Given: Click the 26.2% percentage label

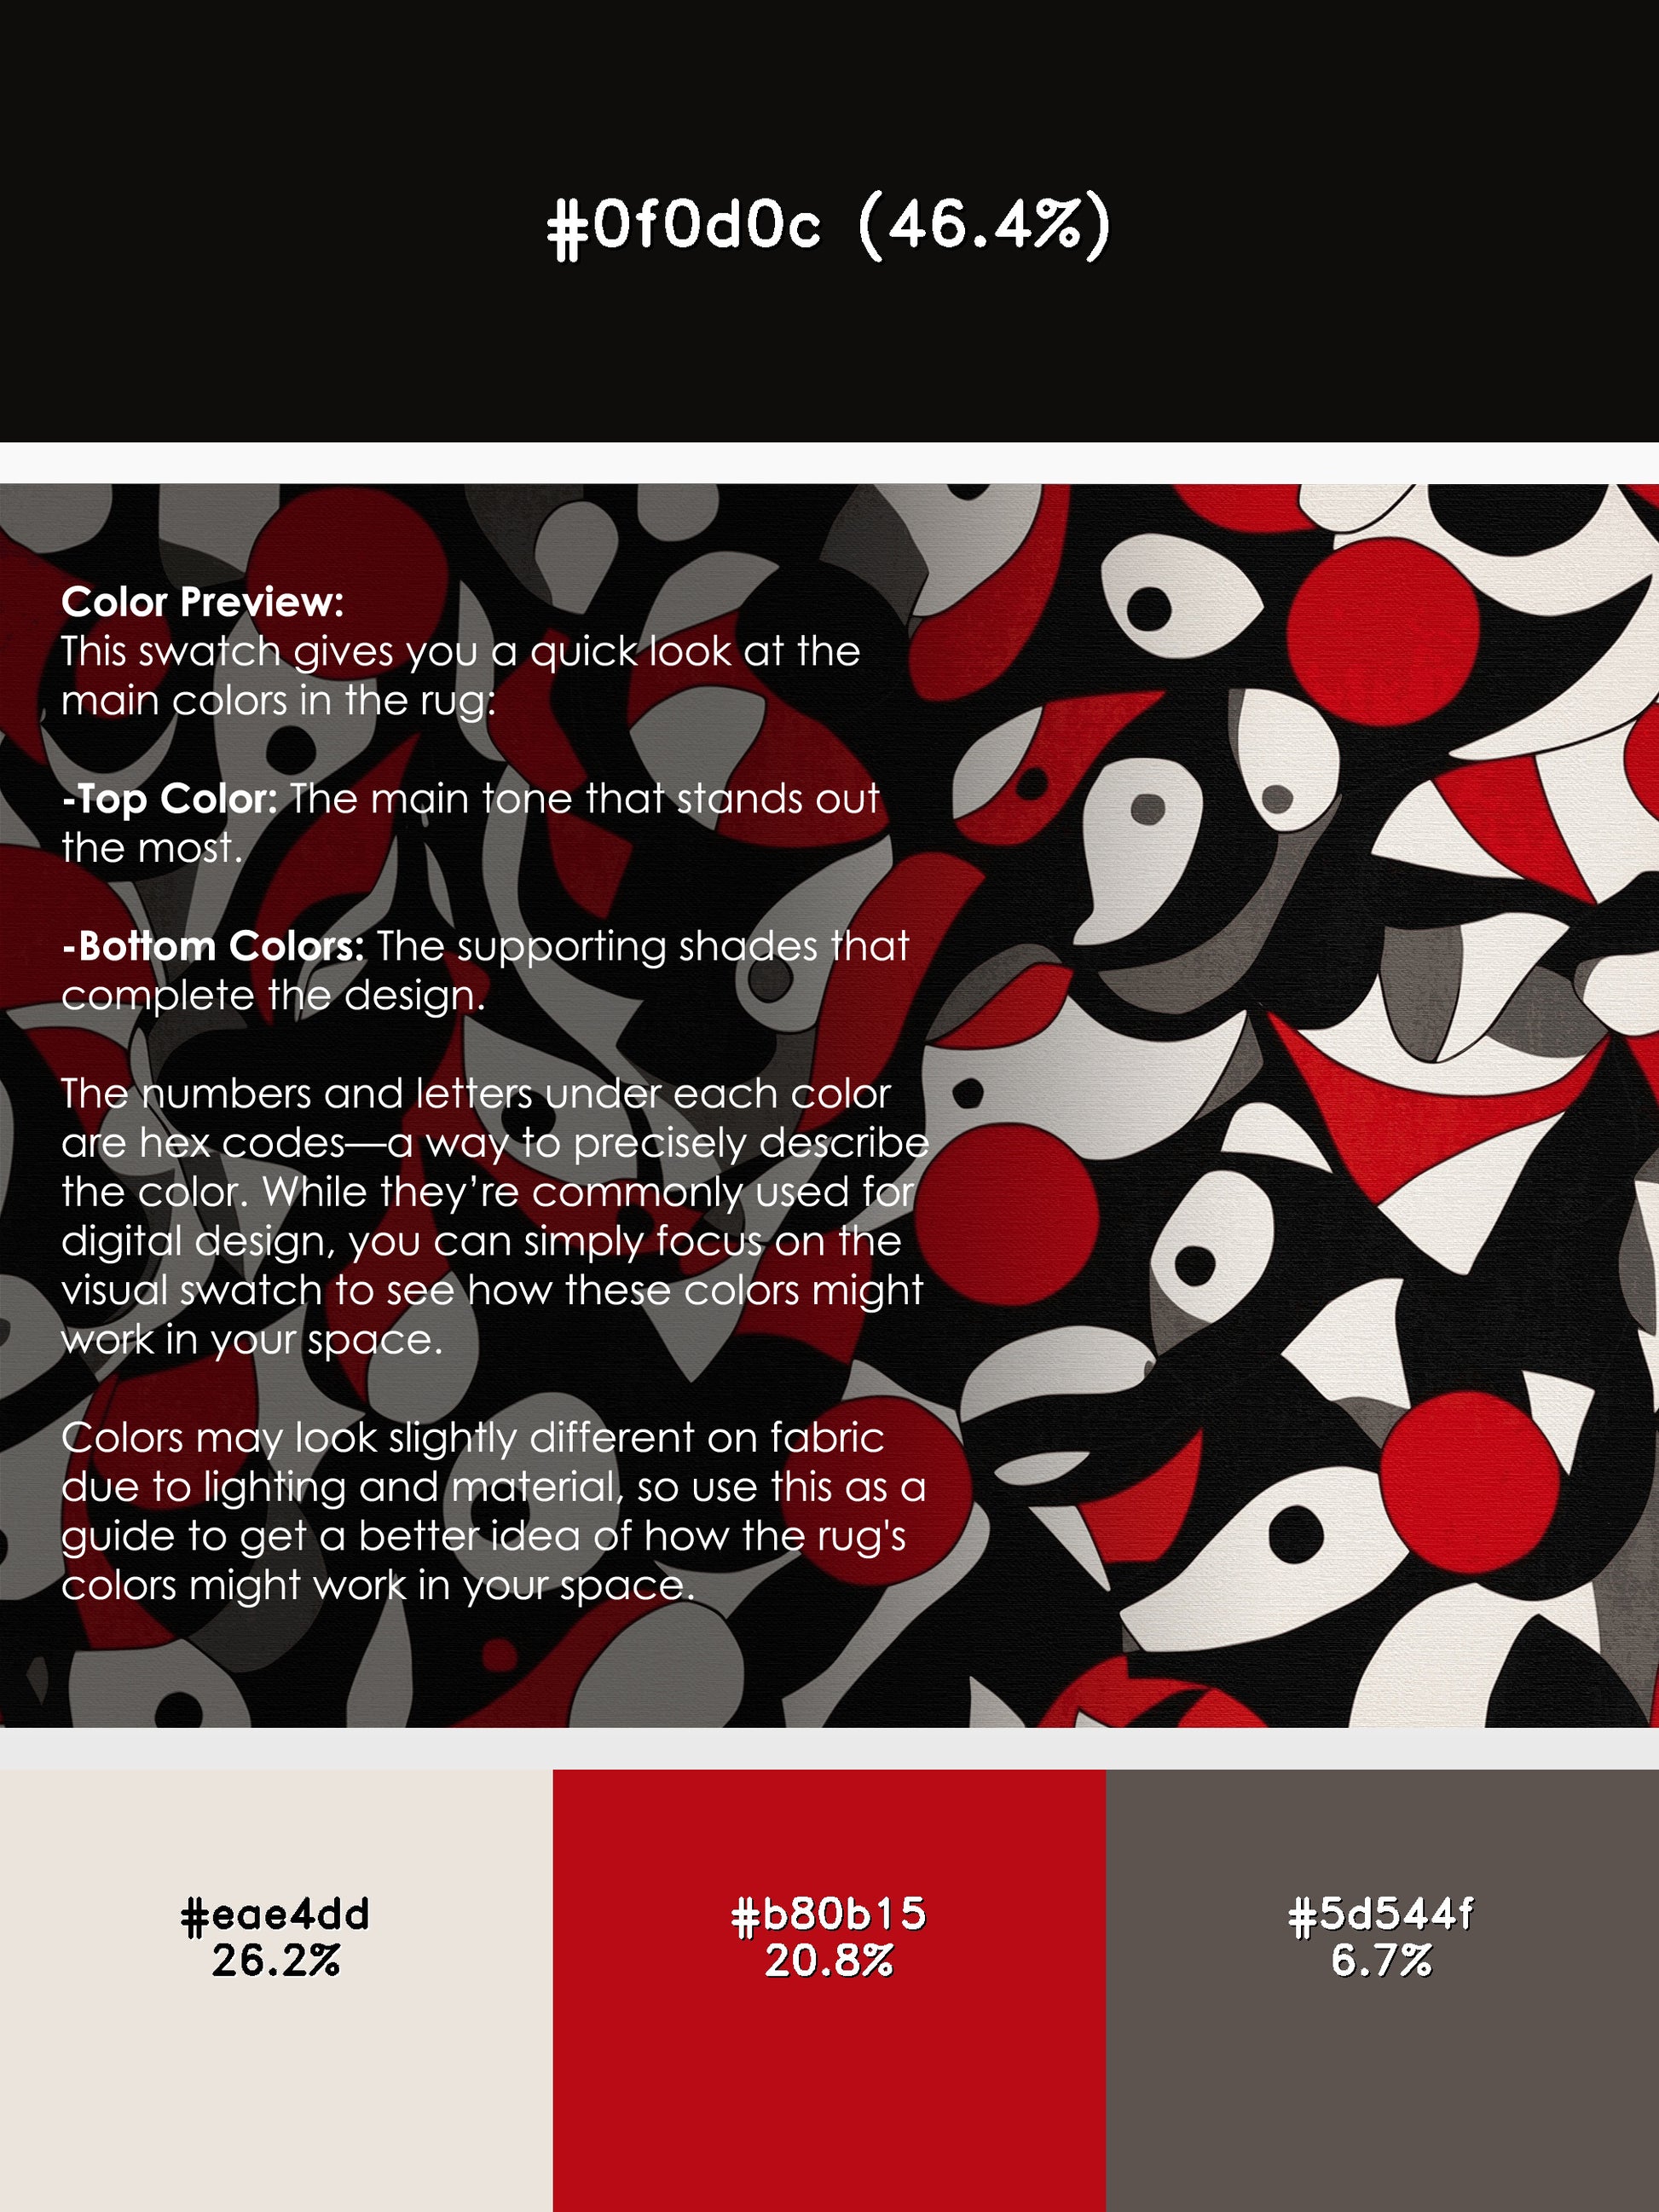Looking at the screenshot, I should coord(276,1961).
